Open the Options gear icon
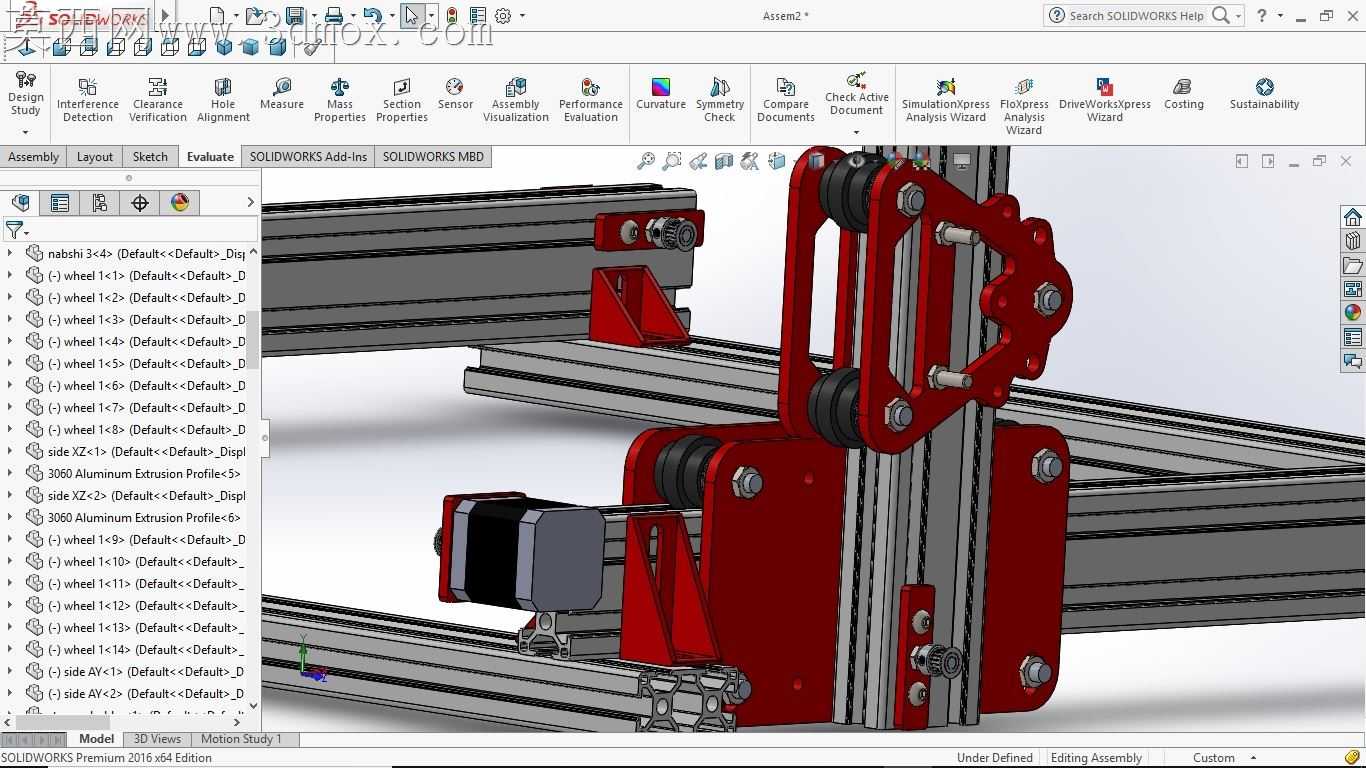Screen dimensions: 1366x768 click(503, 16)
